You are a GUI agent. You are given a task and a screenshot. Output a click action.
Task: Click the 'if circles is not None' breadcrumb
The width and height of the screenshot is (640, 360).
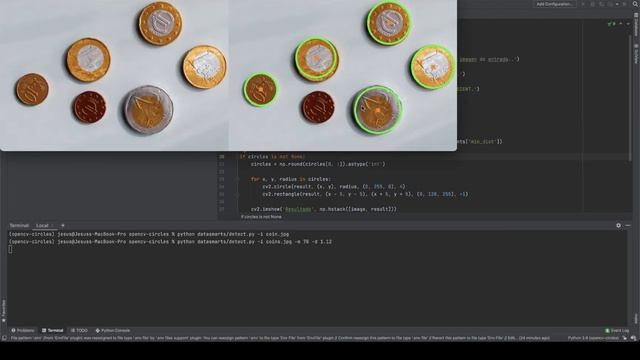pyautogui.click(x=261, y=217)
